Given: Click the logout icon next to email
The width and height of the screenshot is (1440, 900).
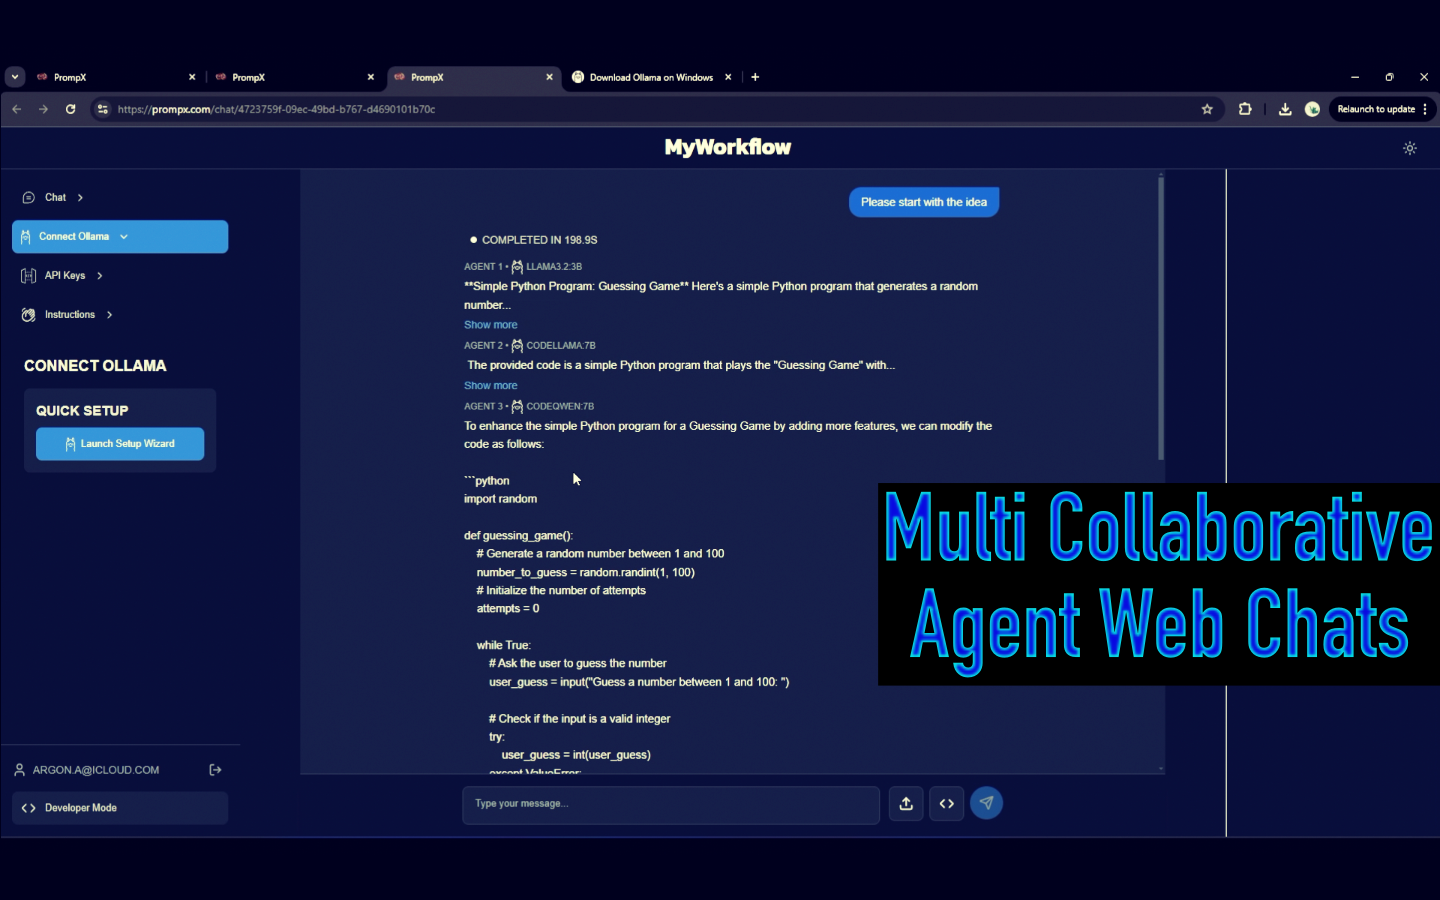Looking at the screenshot, I should pyautogui.click(x=215, y=770).
